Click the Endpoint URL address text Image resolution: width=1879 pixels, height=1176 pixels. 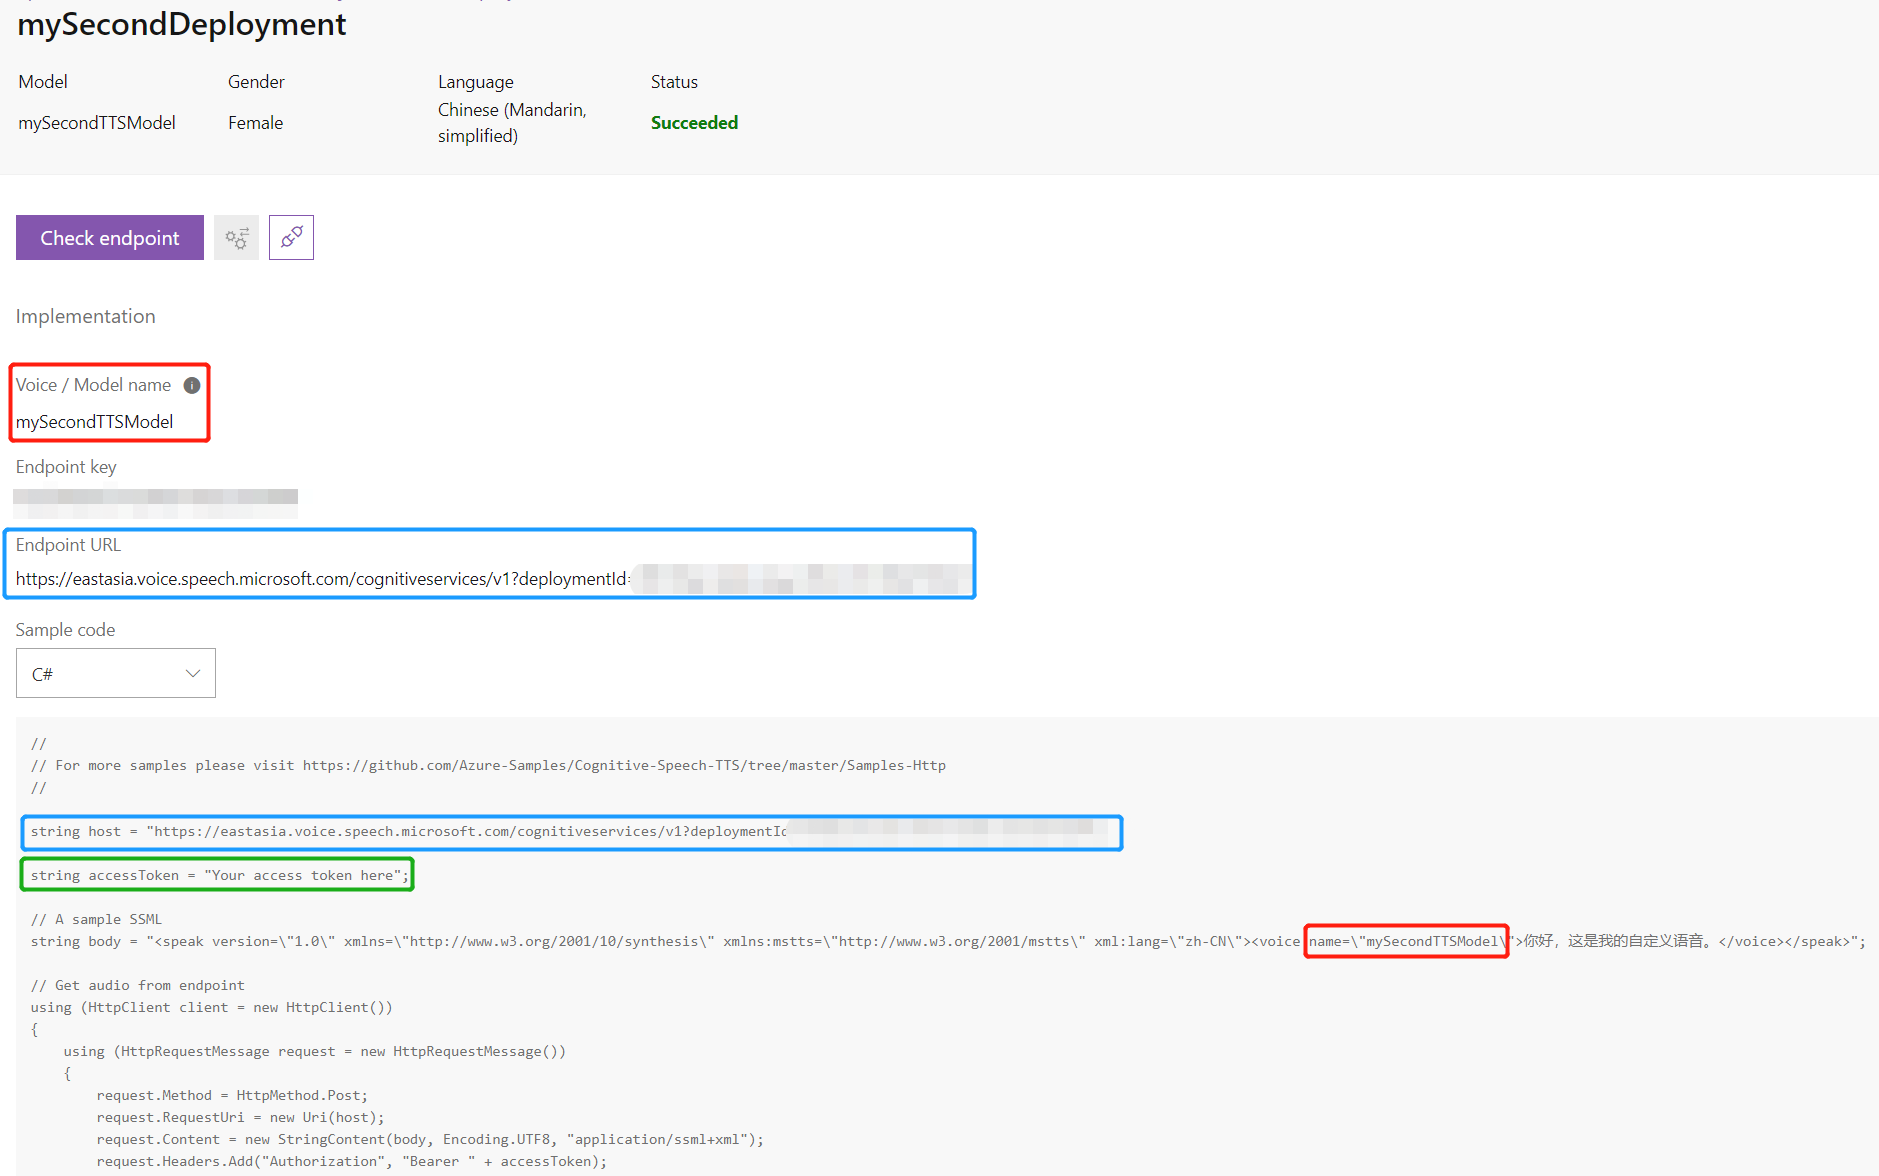(x=322, y=579)
